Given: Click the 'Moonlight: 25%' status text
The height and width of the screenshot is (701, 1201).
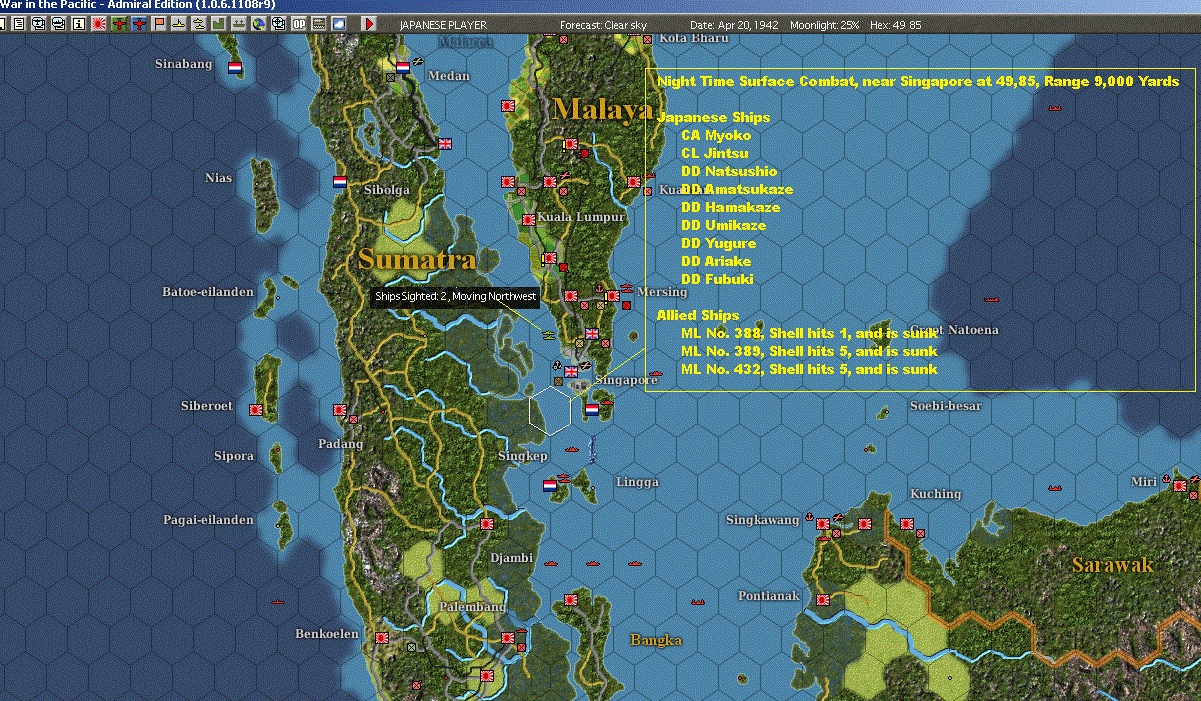Looking at the screenshot, I should [x=824, y=23].
